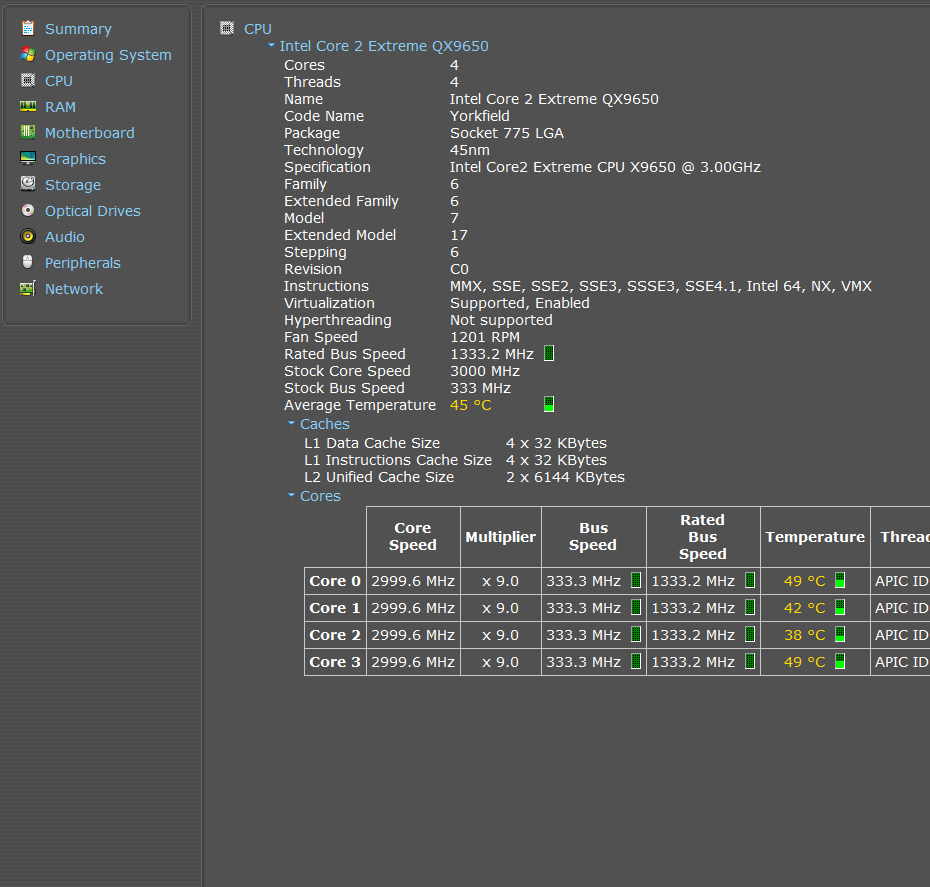Viewport: 930px width, 887px height.
Task: Open the Storage section
Action: coord(73,185)
